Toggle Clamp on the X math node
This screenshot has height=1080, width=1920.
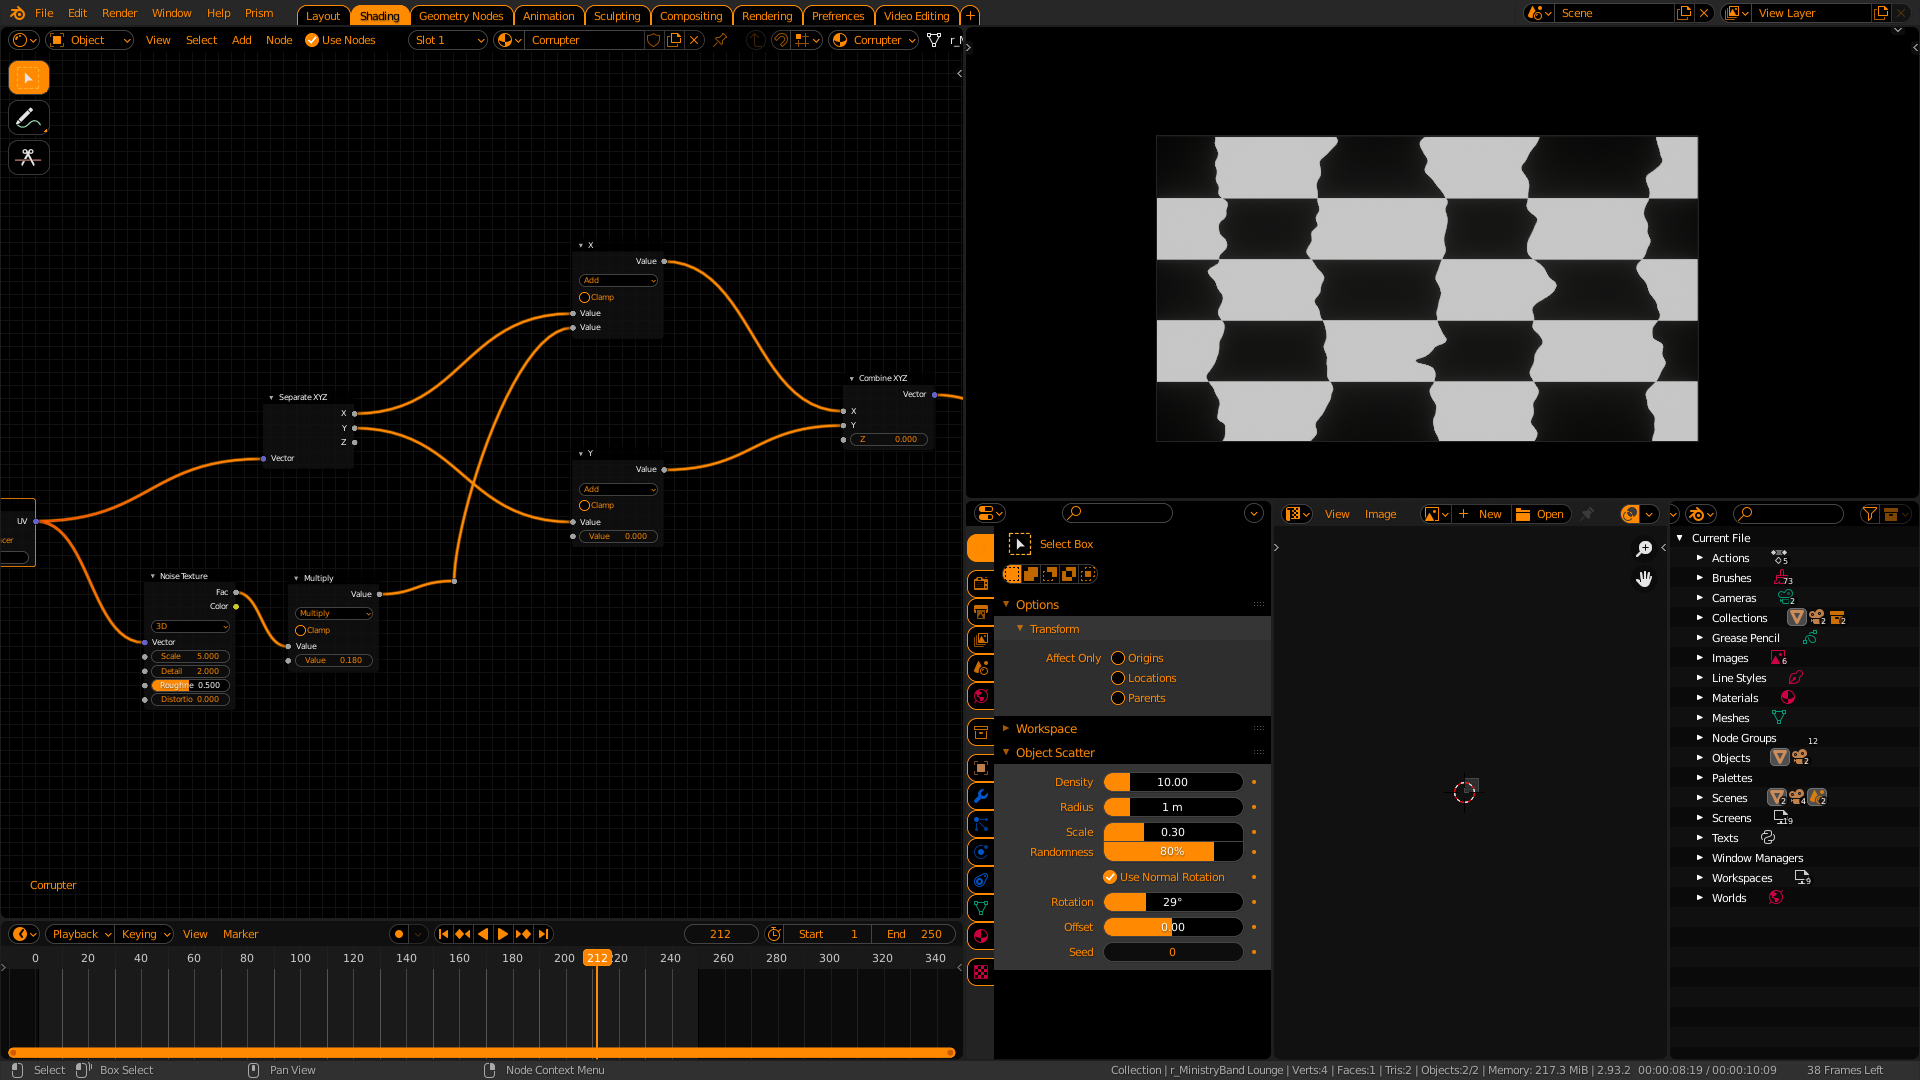584,297
